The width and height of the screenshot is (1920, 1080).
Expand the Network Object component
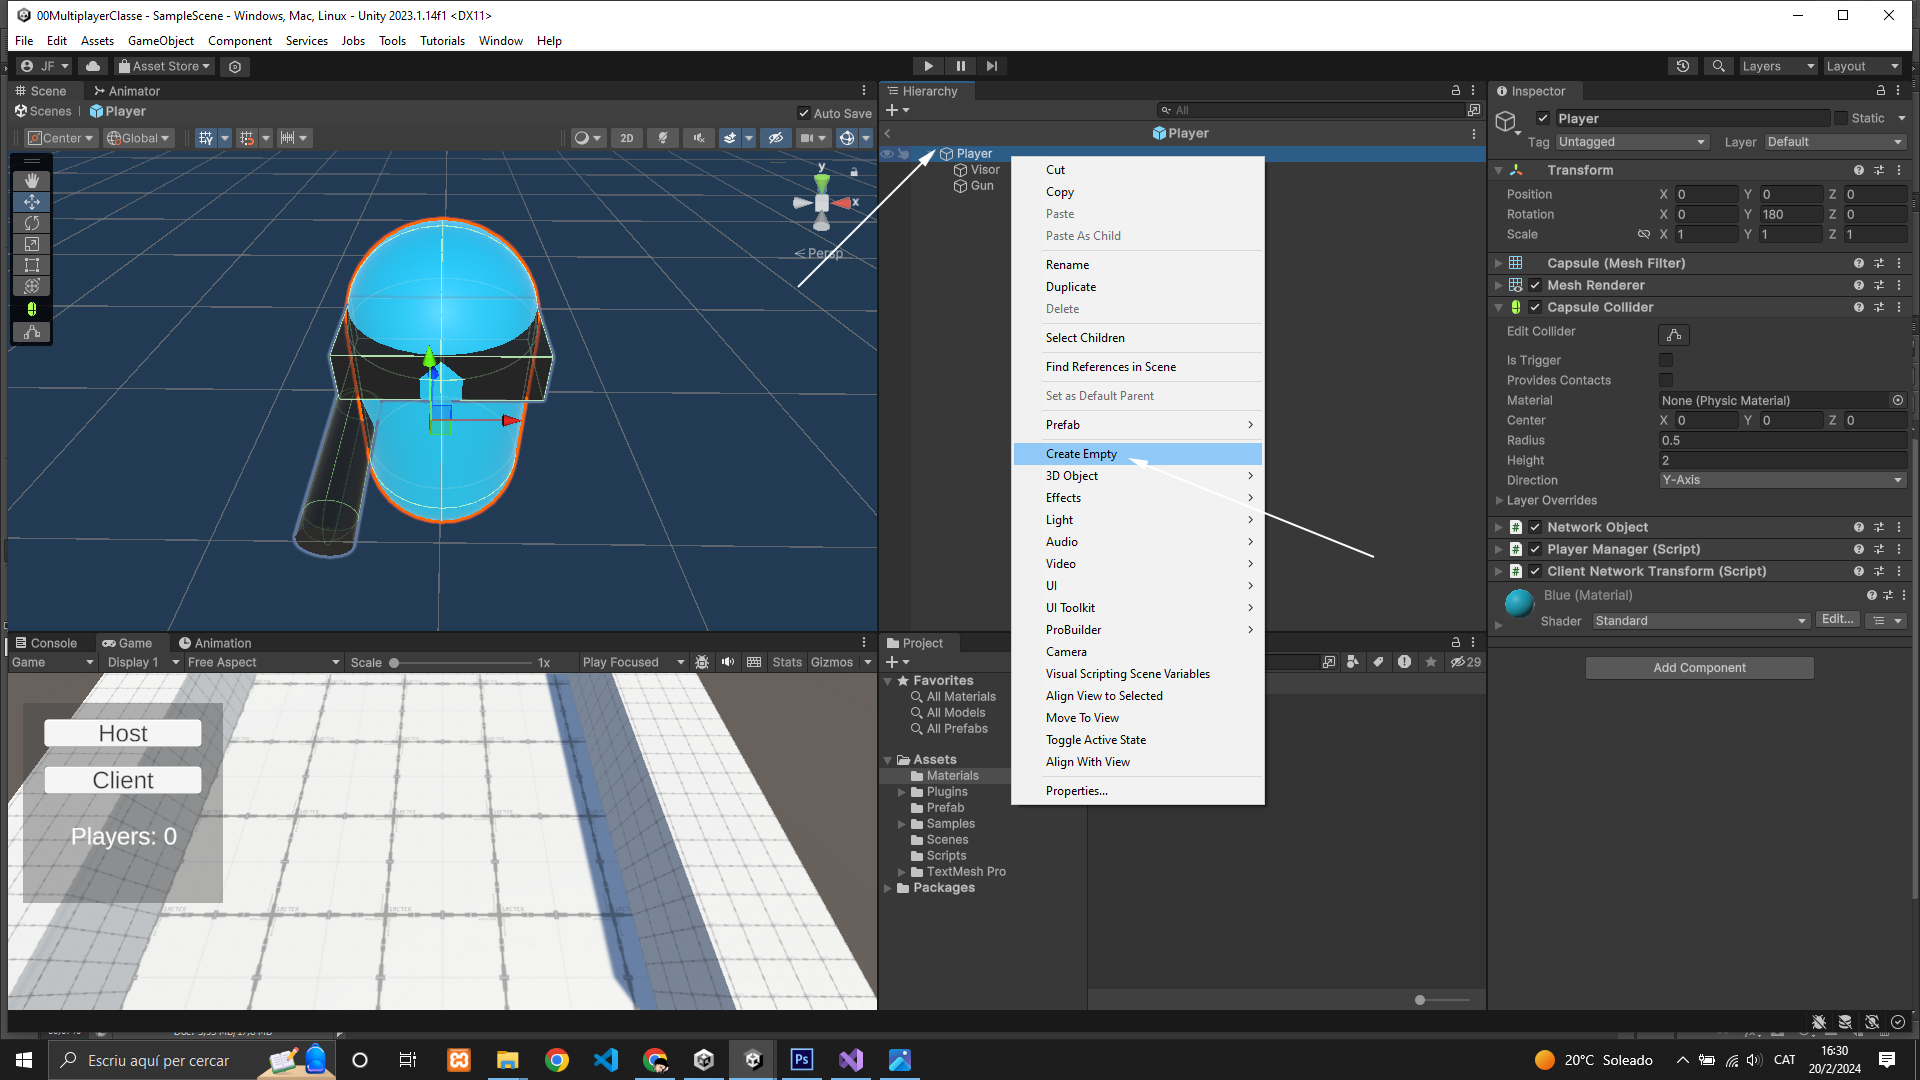(1498, 527)
